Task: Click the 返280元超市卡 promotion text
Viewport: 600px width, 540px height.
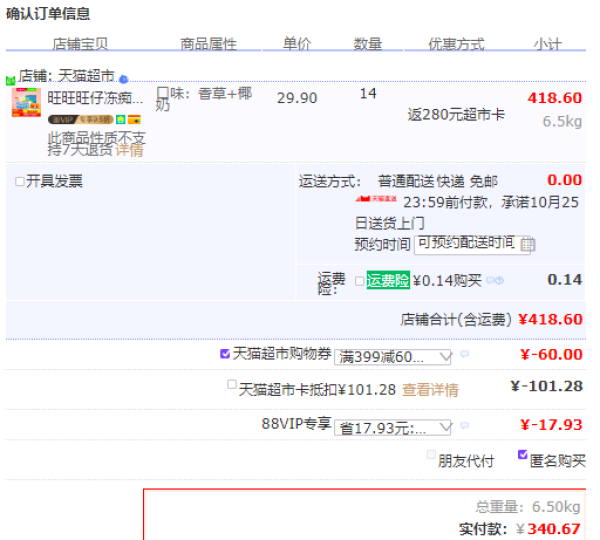Action: tap(456, 114)
